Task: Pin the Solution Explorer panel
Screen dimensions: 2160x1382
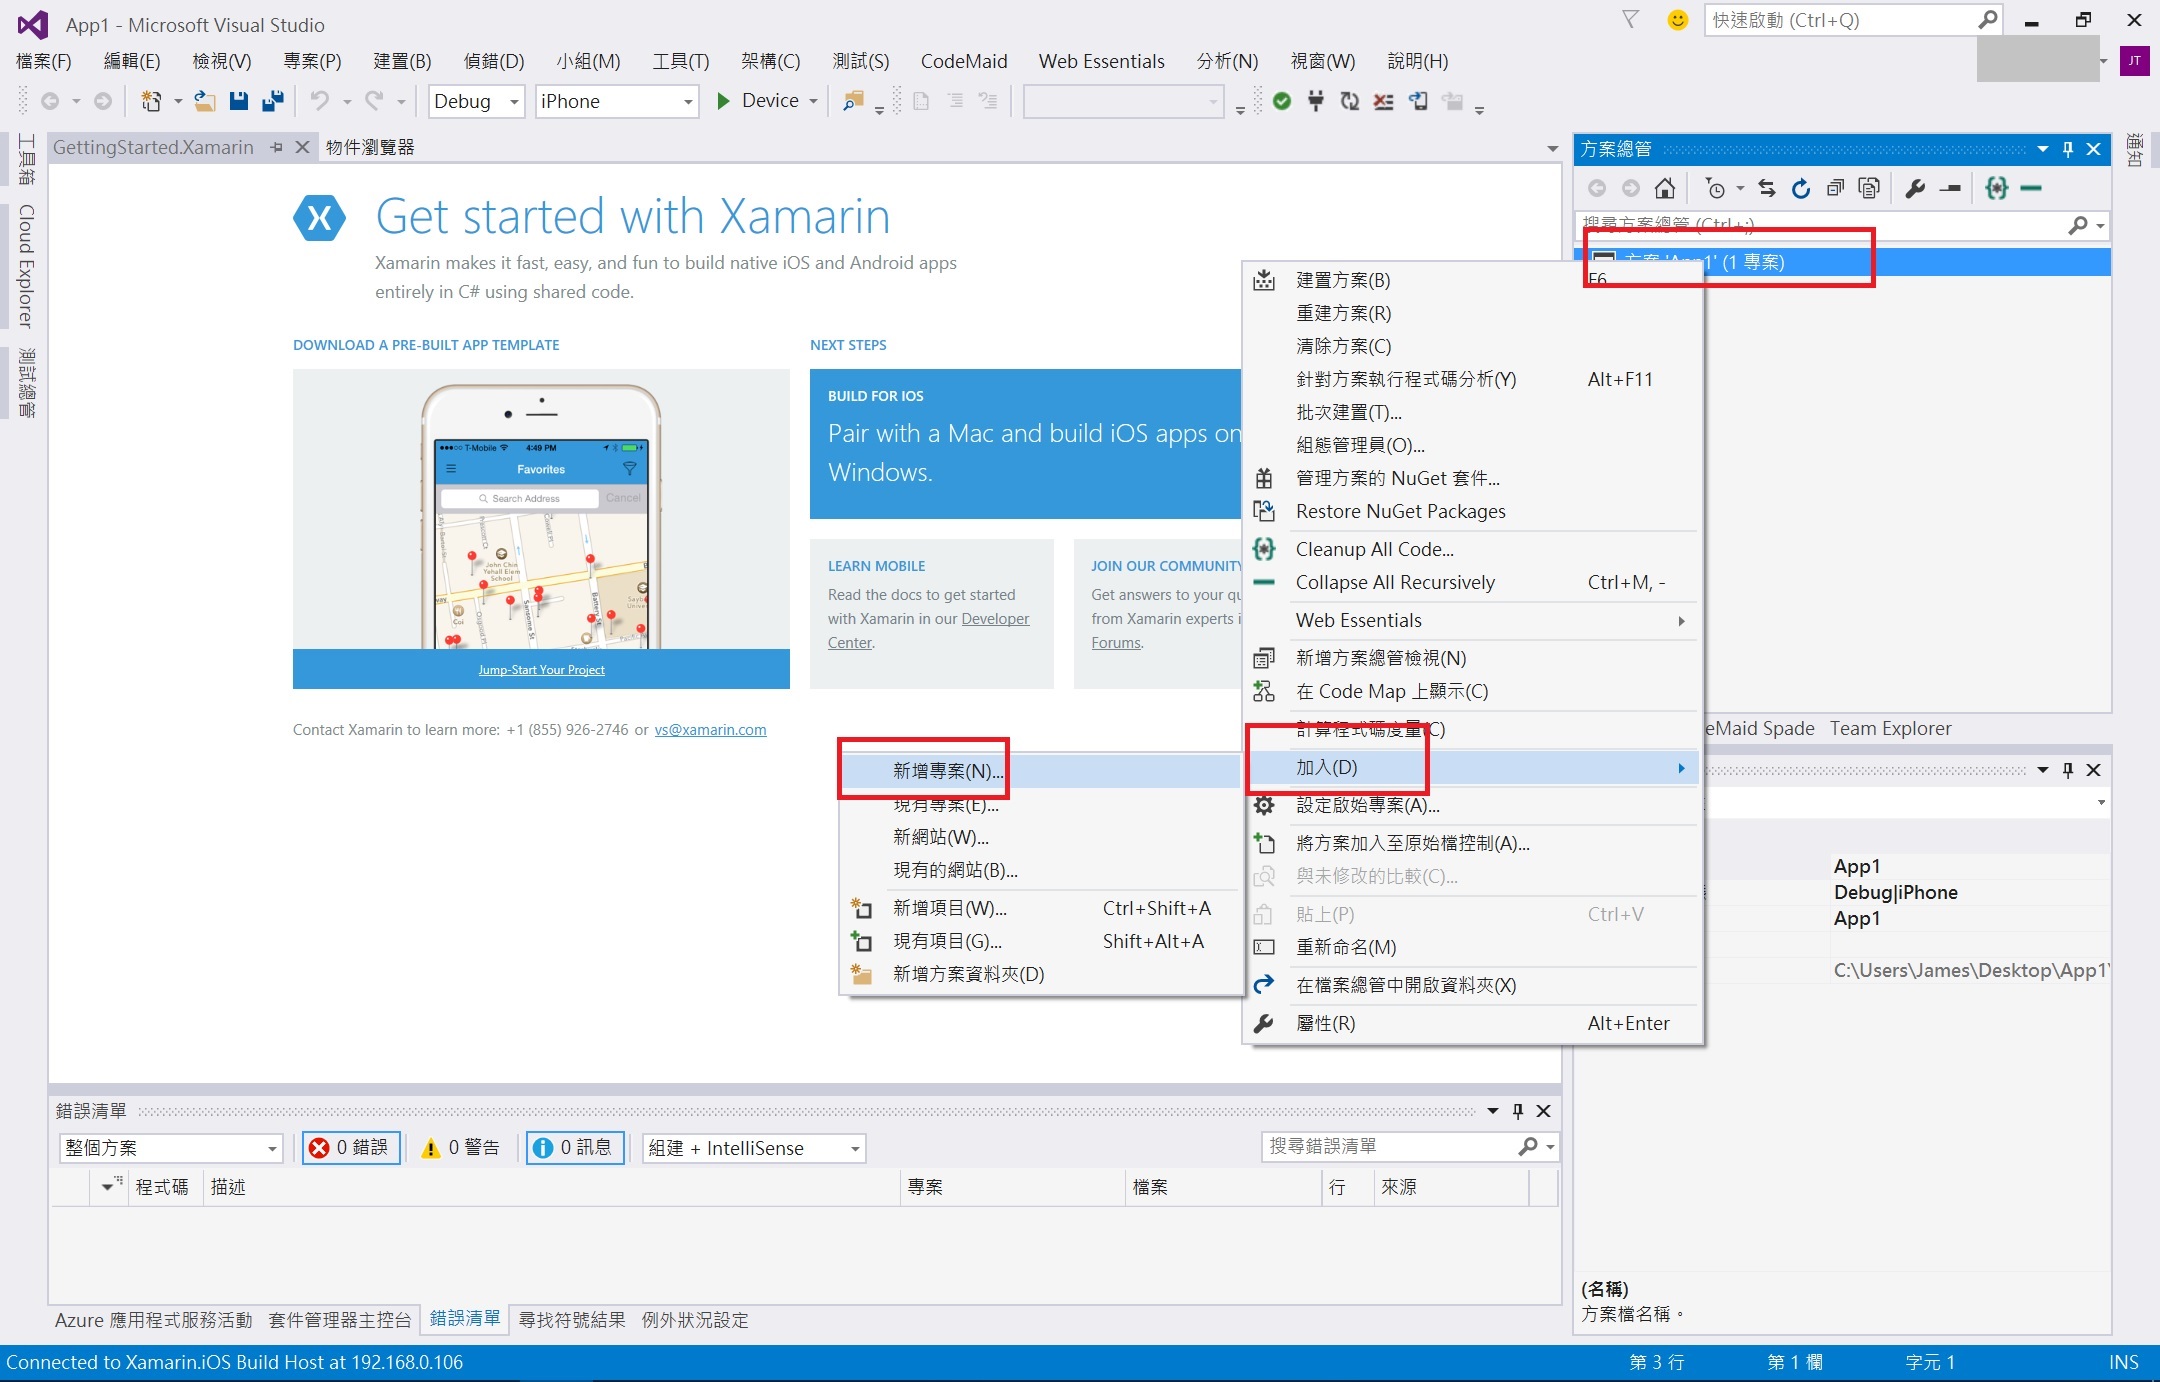Action: tap(2068, 149)
